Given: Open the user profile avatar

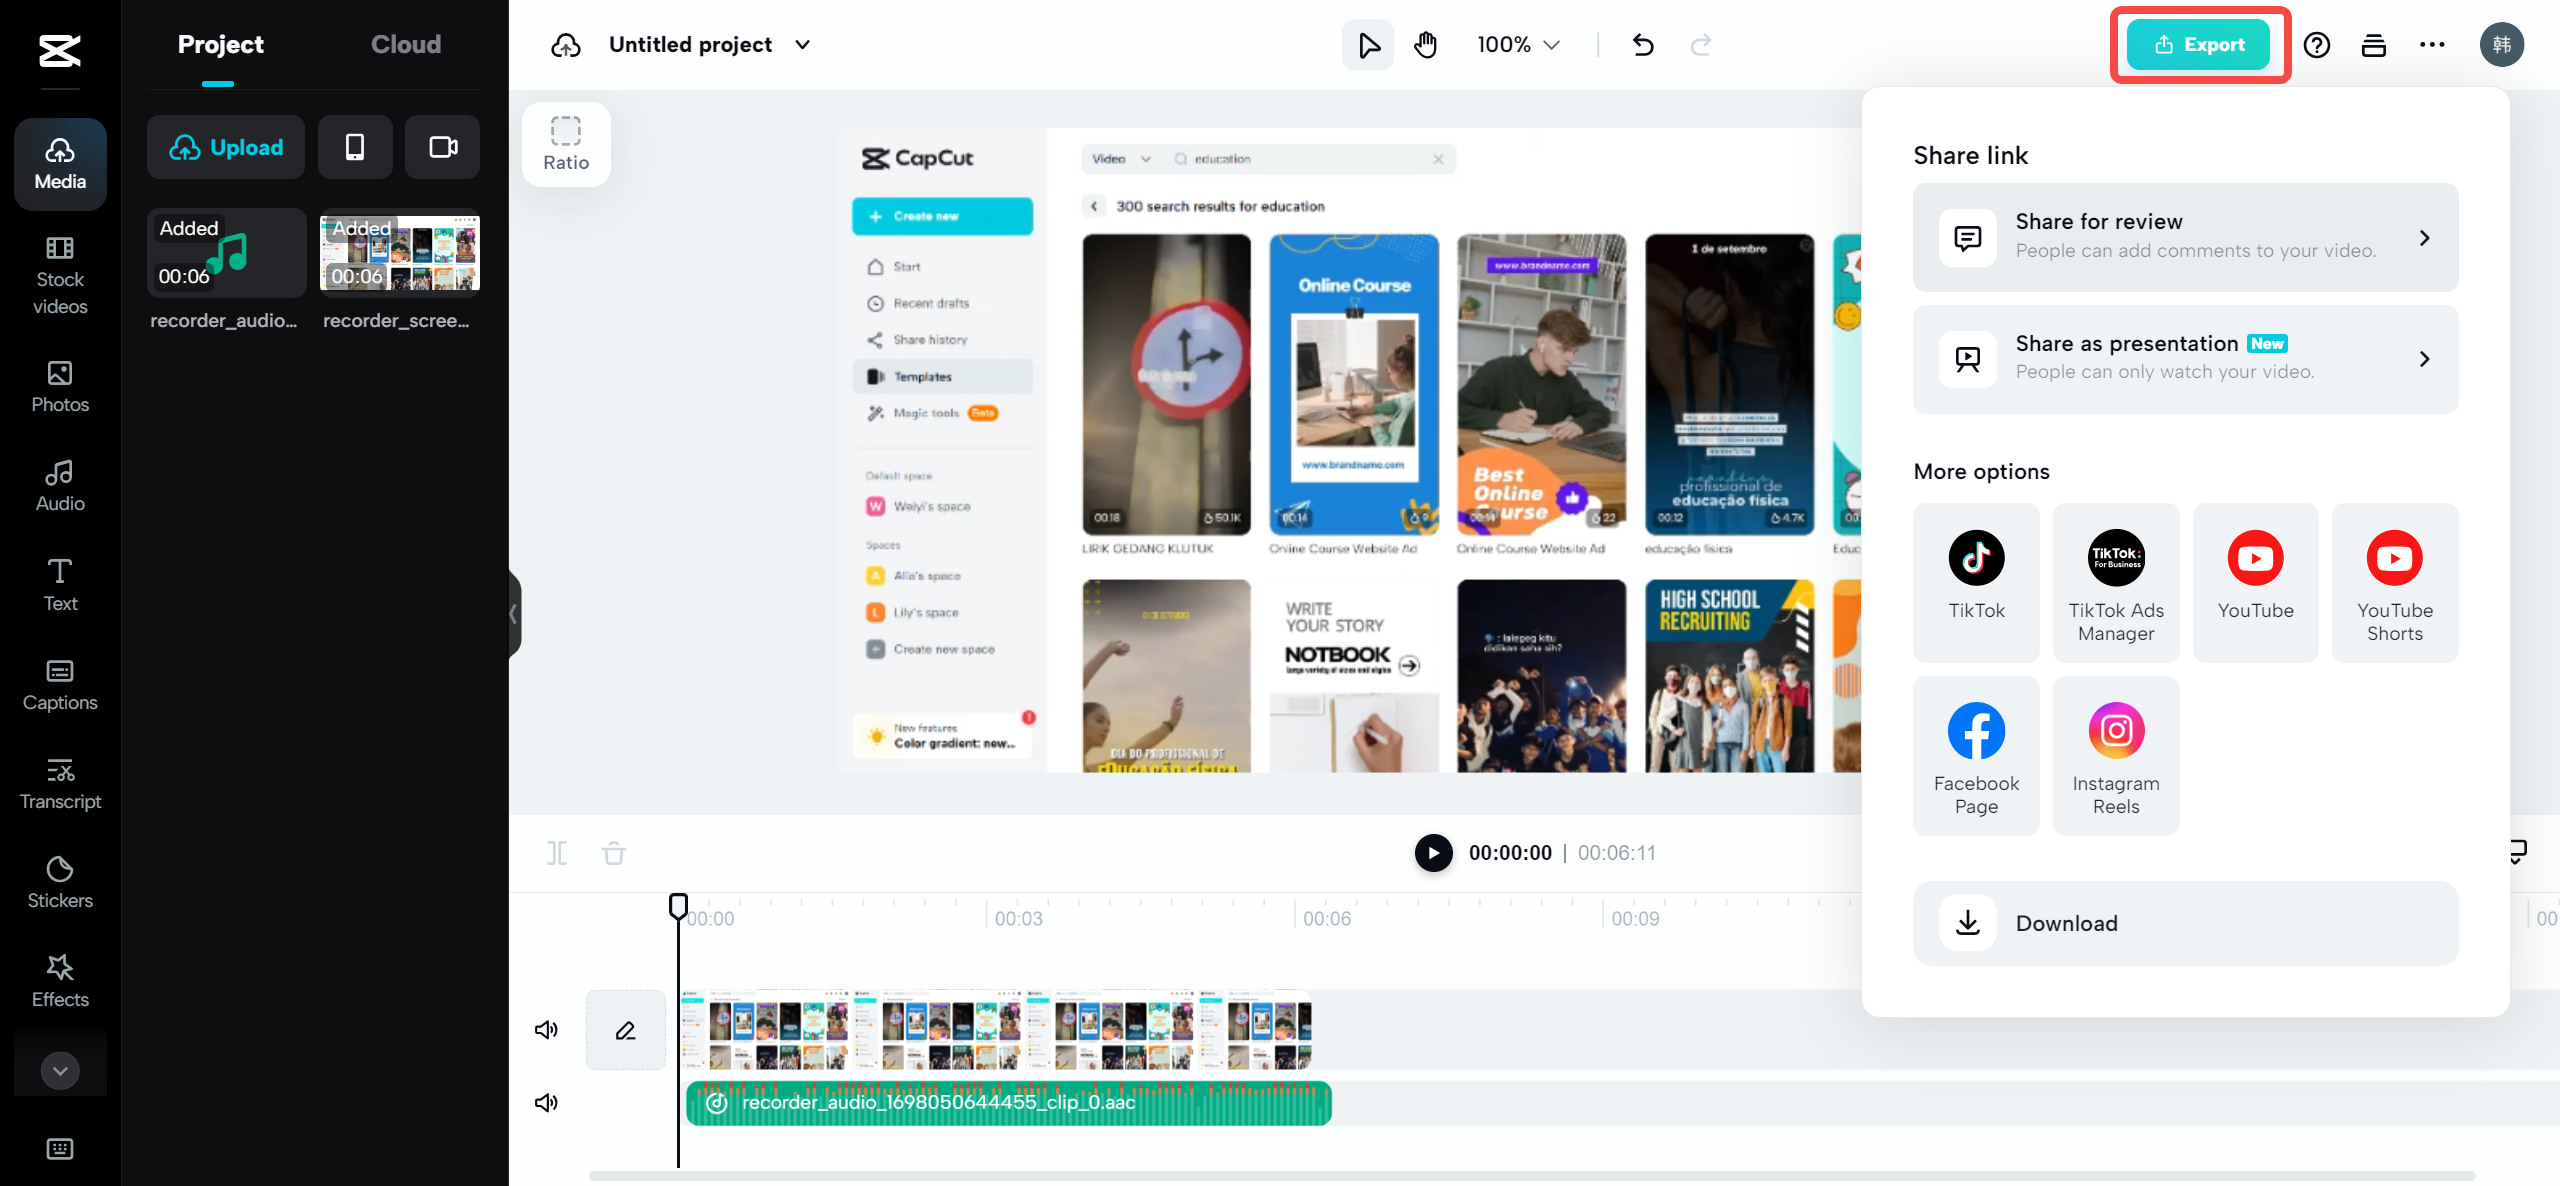Looking at the screenshot, I should pyautogui.click(x=2501, y=45).
